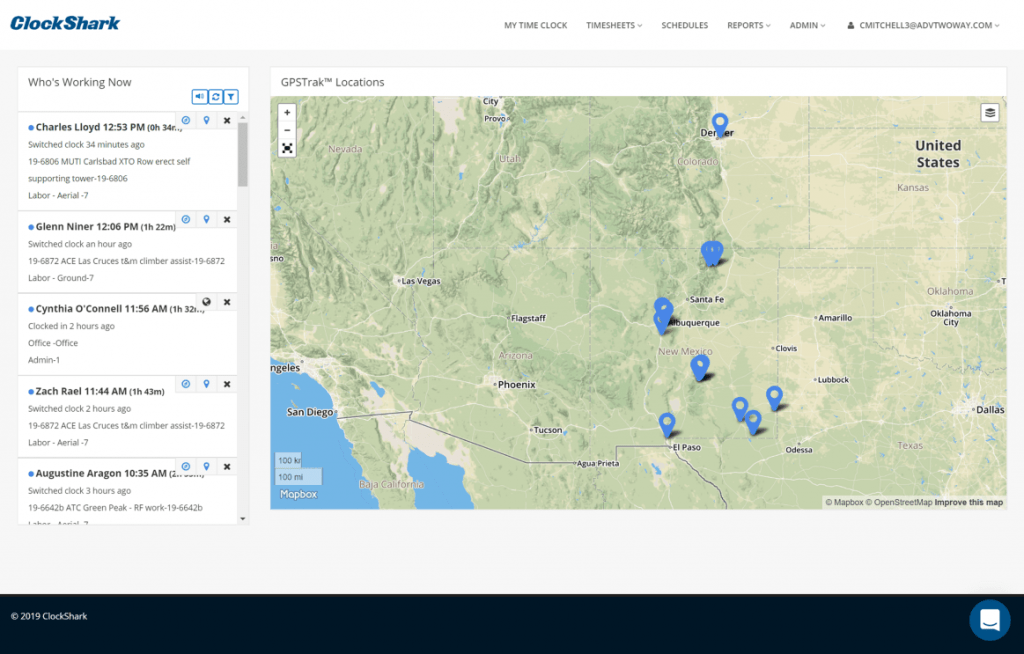Go to ClockShark home via the logo
This screenshot has height=654, width=1024.
point(65,24)
